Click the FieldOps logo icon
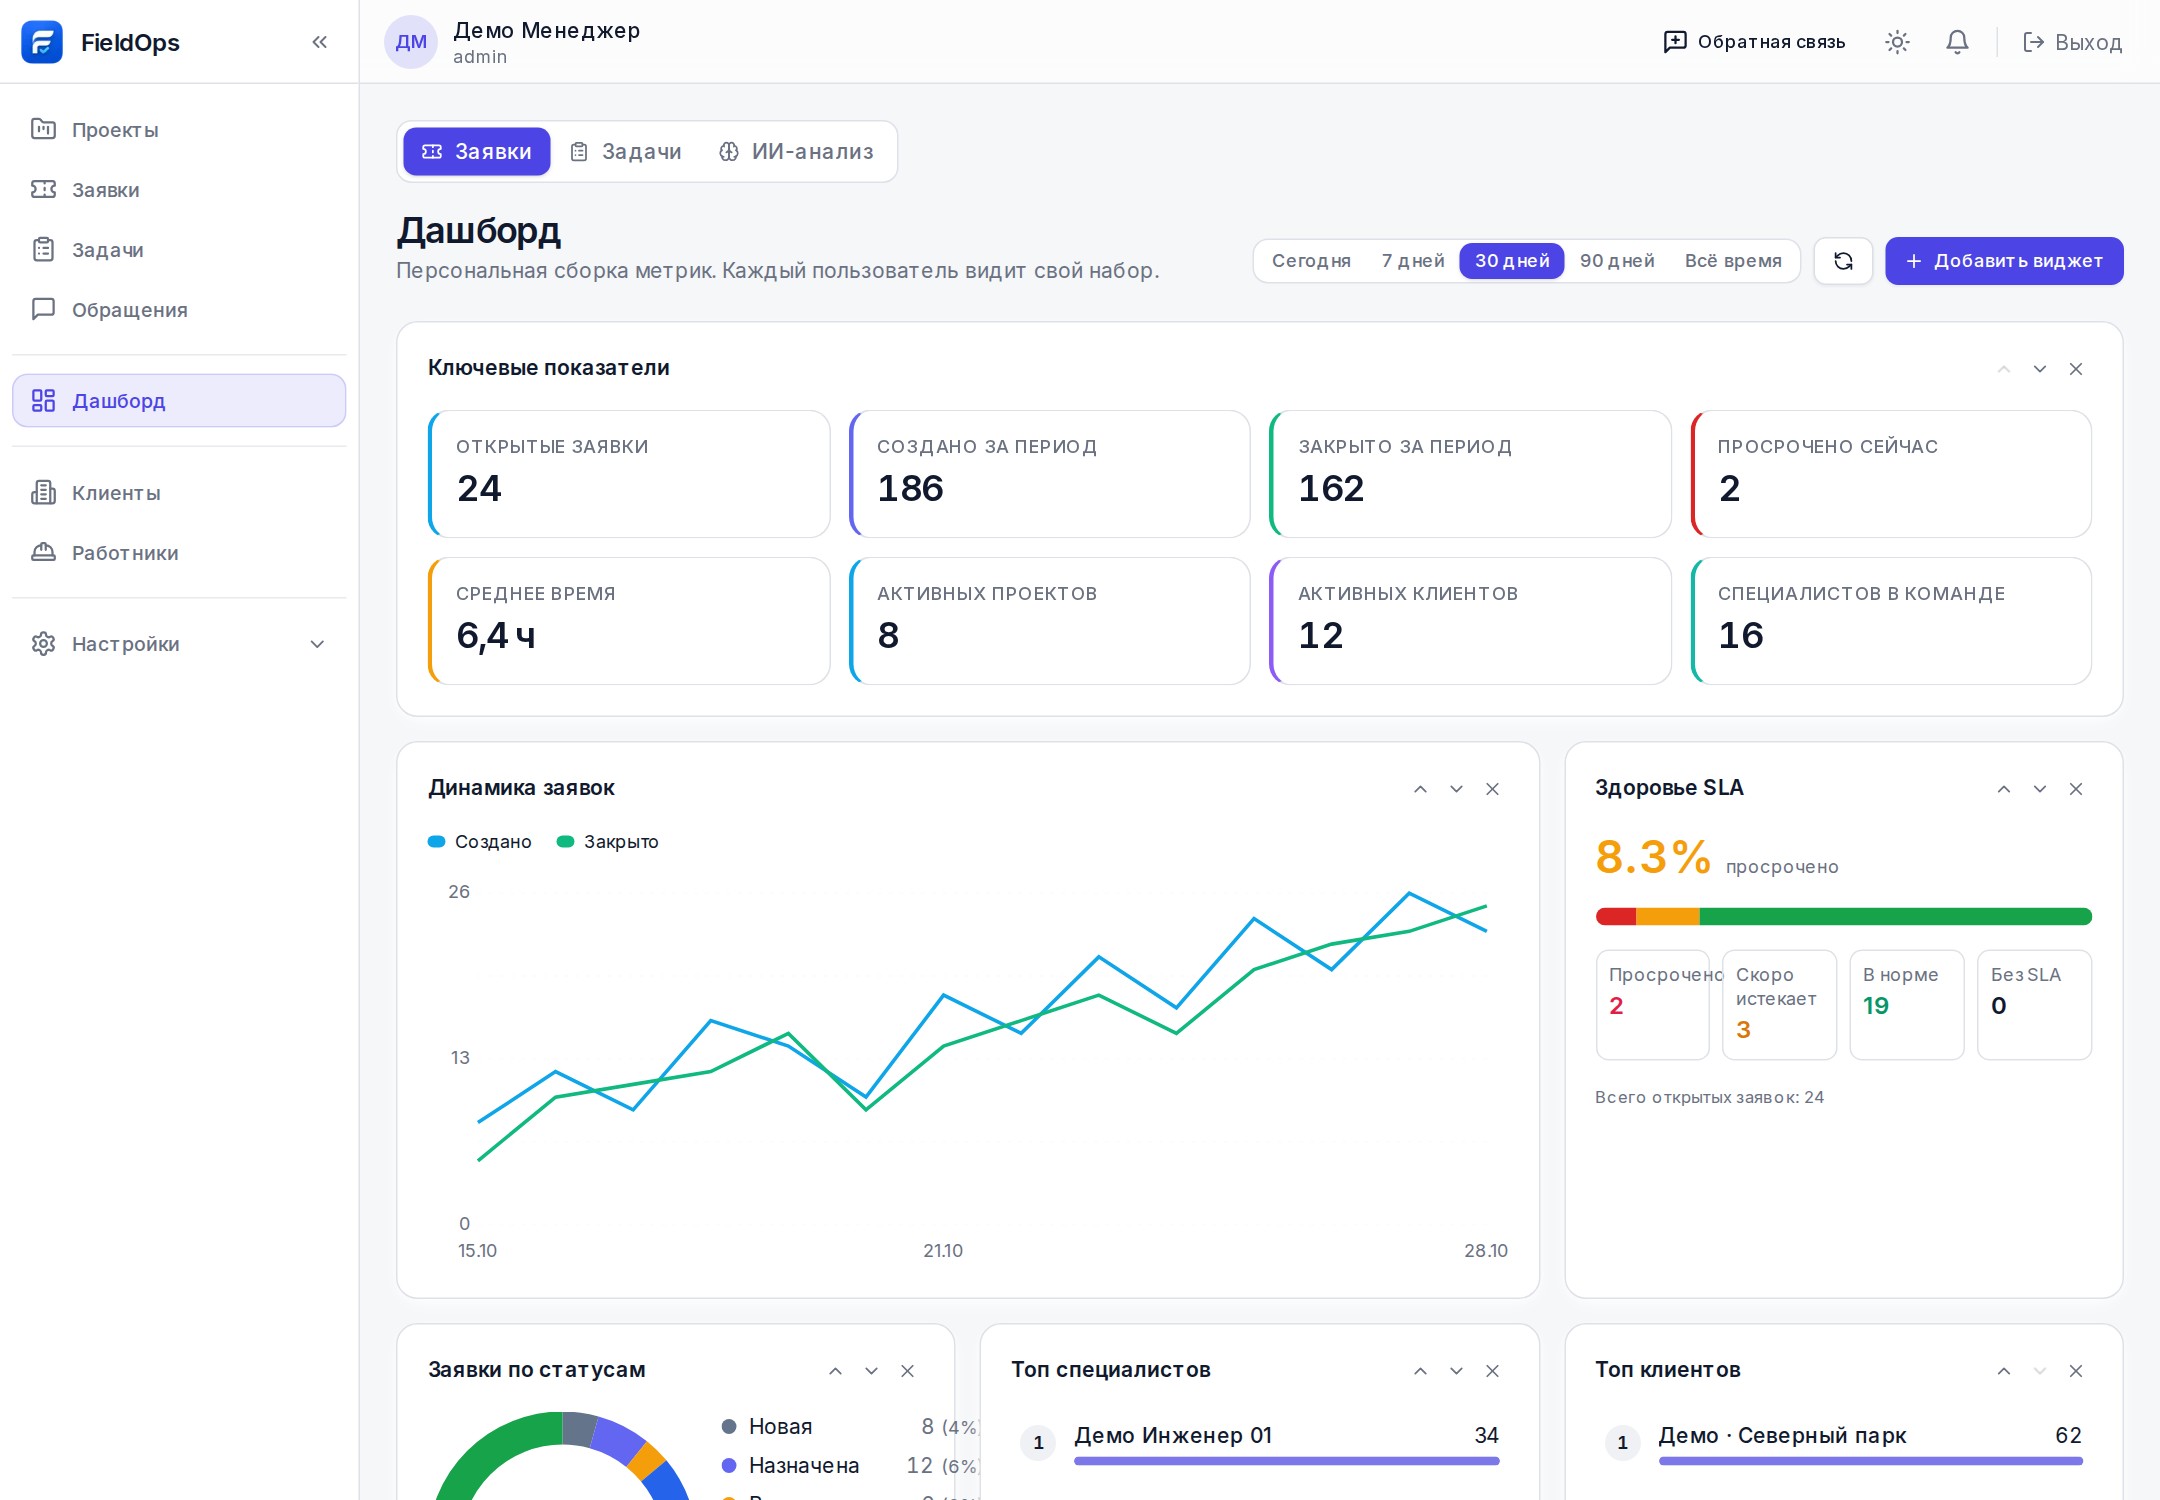 tap(42, 42)
